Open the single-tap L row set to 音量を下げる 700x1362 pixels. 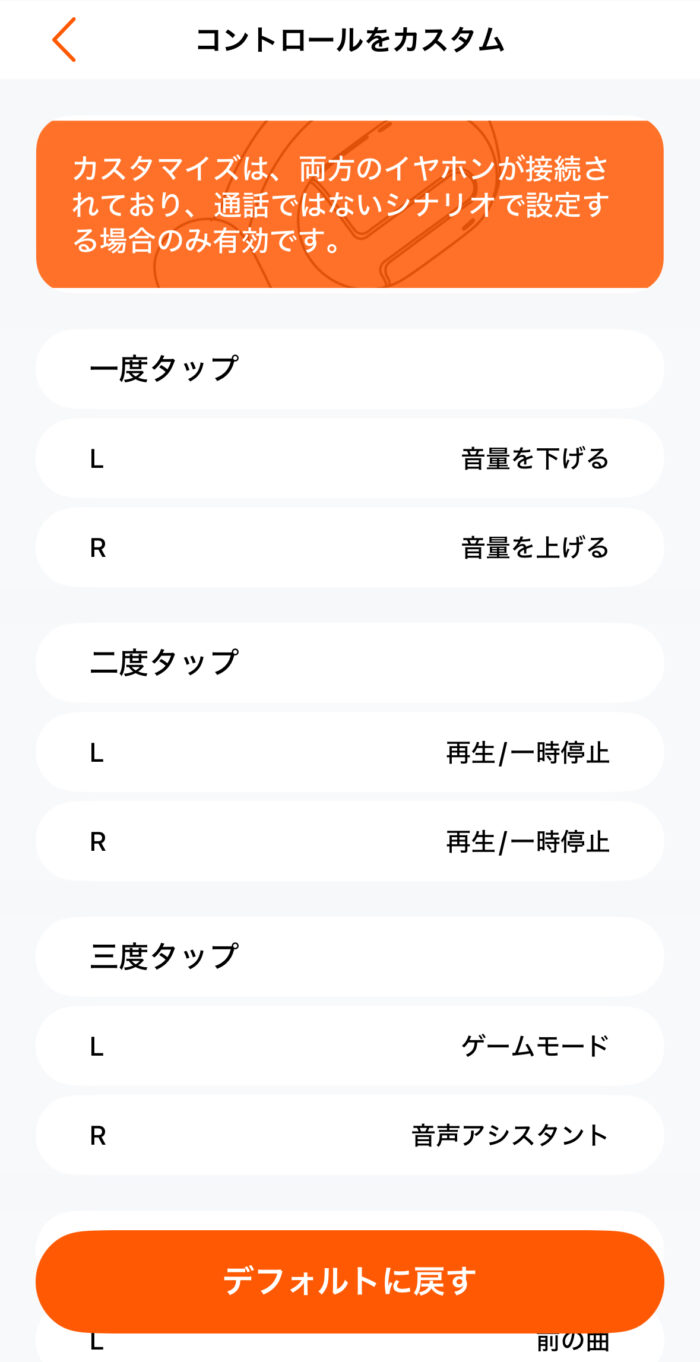click(x=349, y=459)
